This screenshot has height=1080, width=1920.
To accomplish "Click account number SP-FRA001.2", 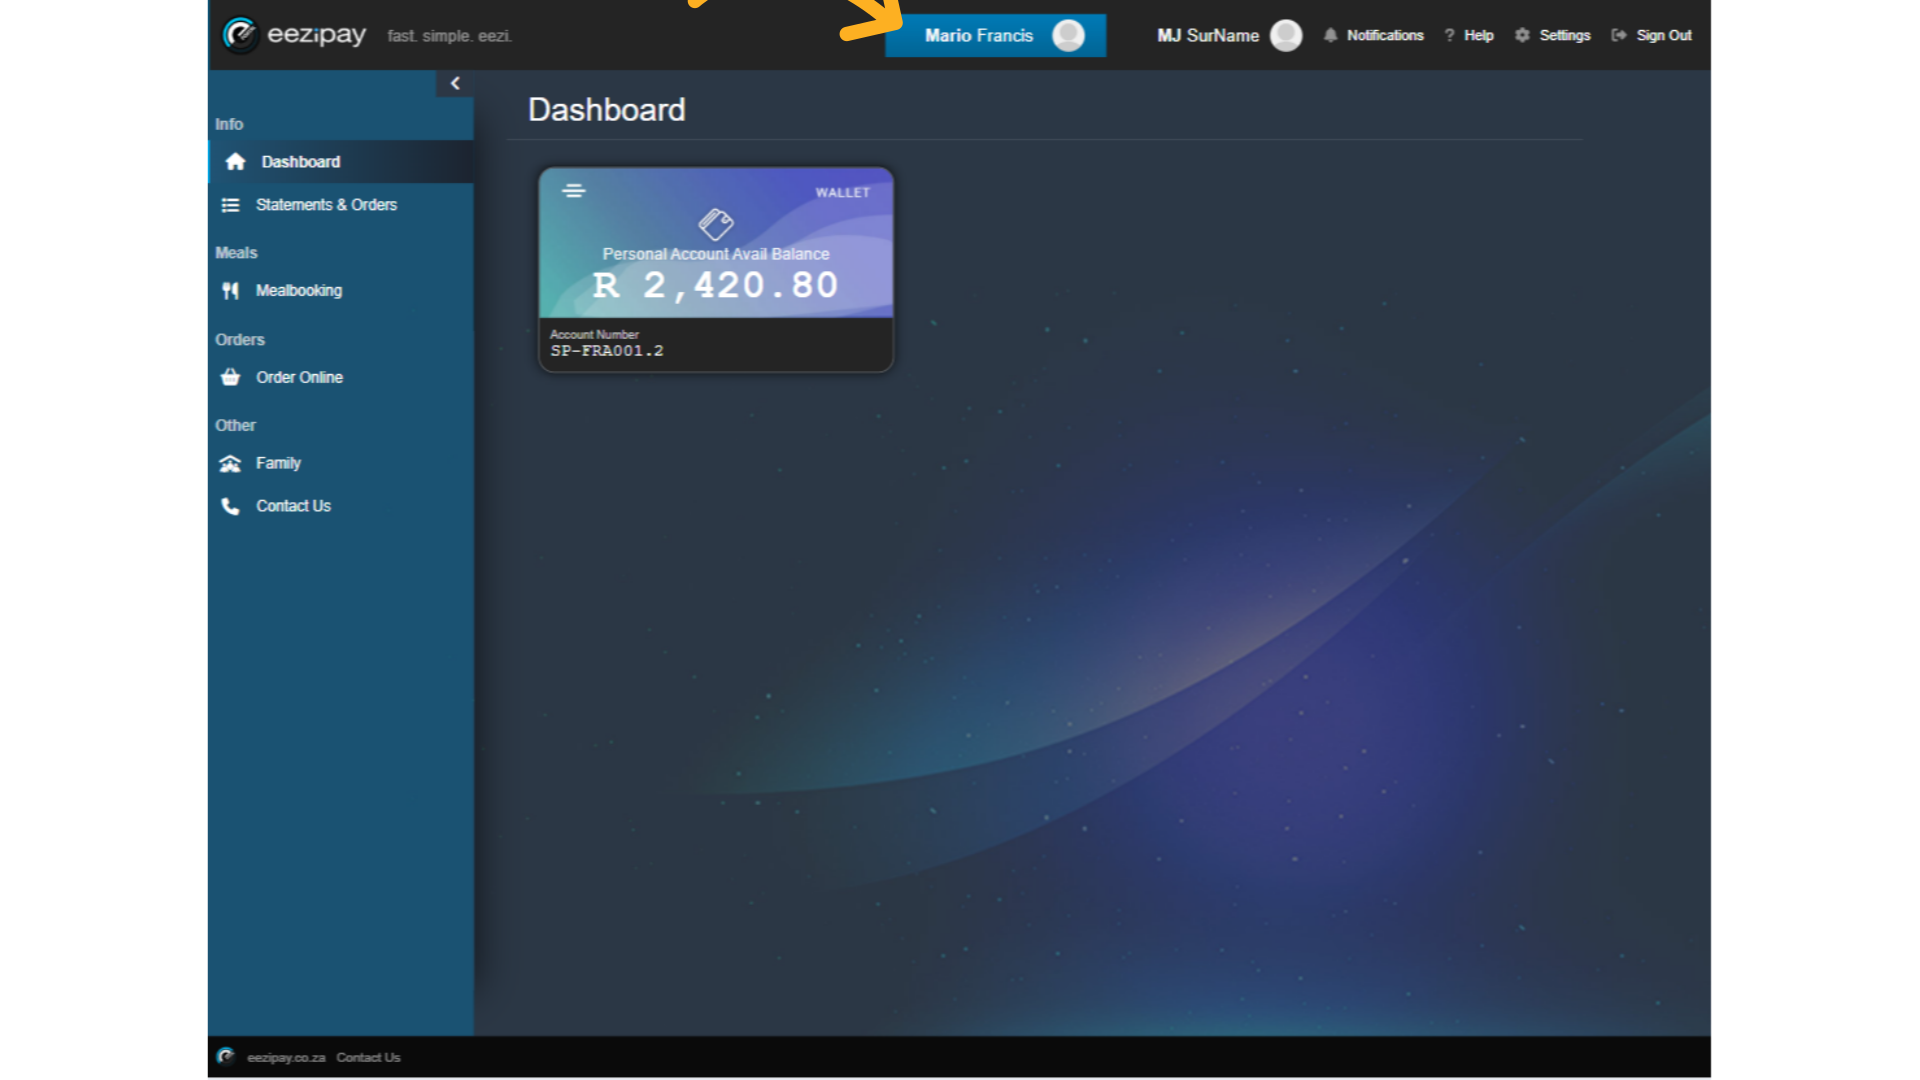I will pyautogui.click(x=607, y=351).
